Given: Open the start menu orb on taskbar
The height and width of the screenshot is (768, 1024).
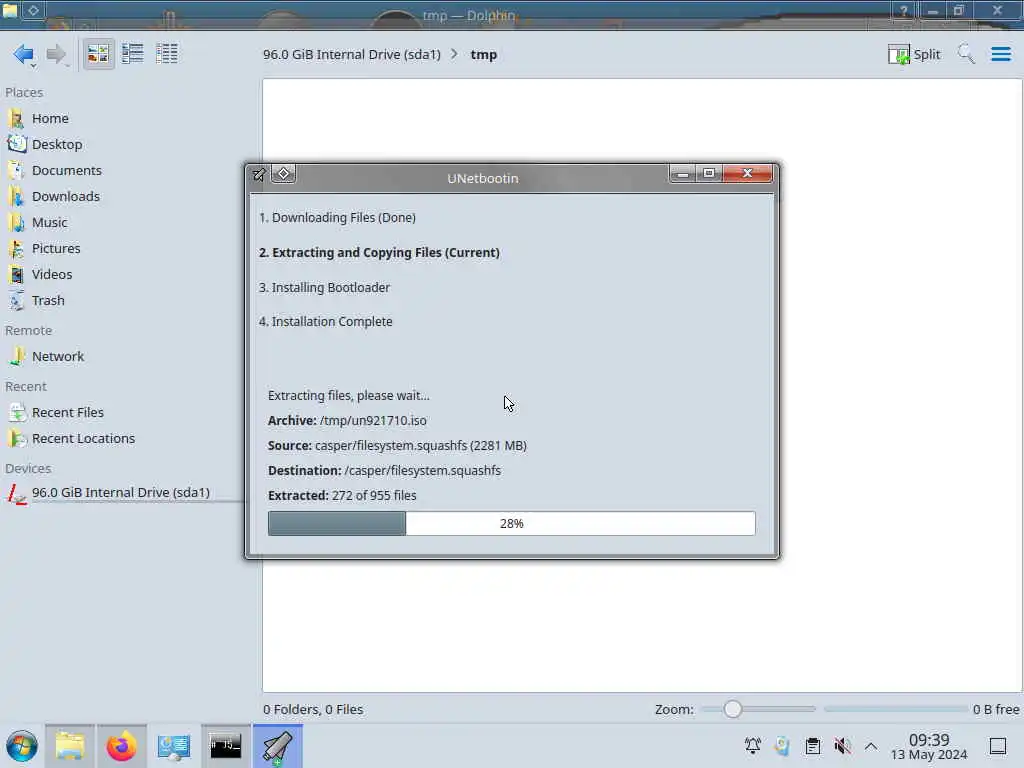Looking at the screenshot, I should pyautogui.click(x=22, y=746).
